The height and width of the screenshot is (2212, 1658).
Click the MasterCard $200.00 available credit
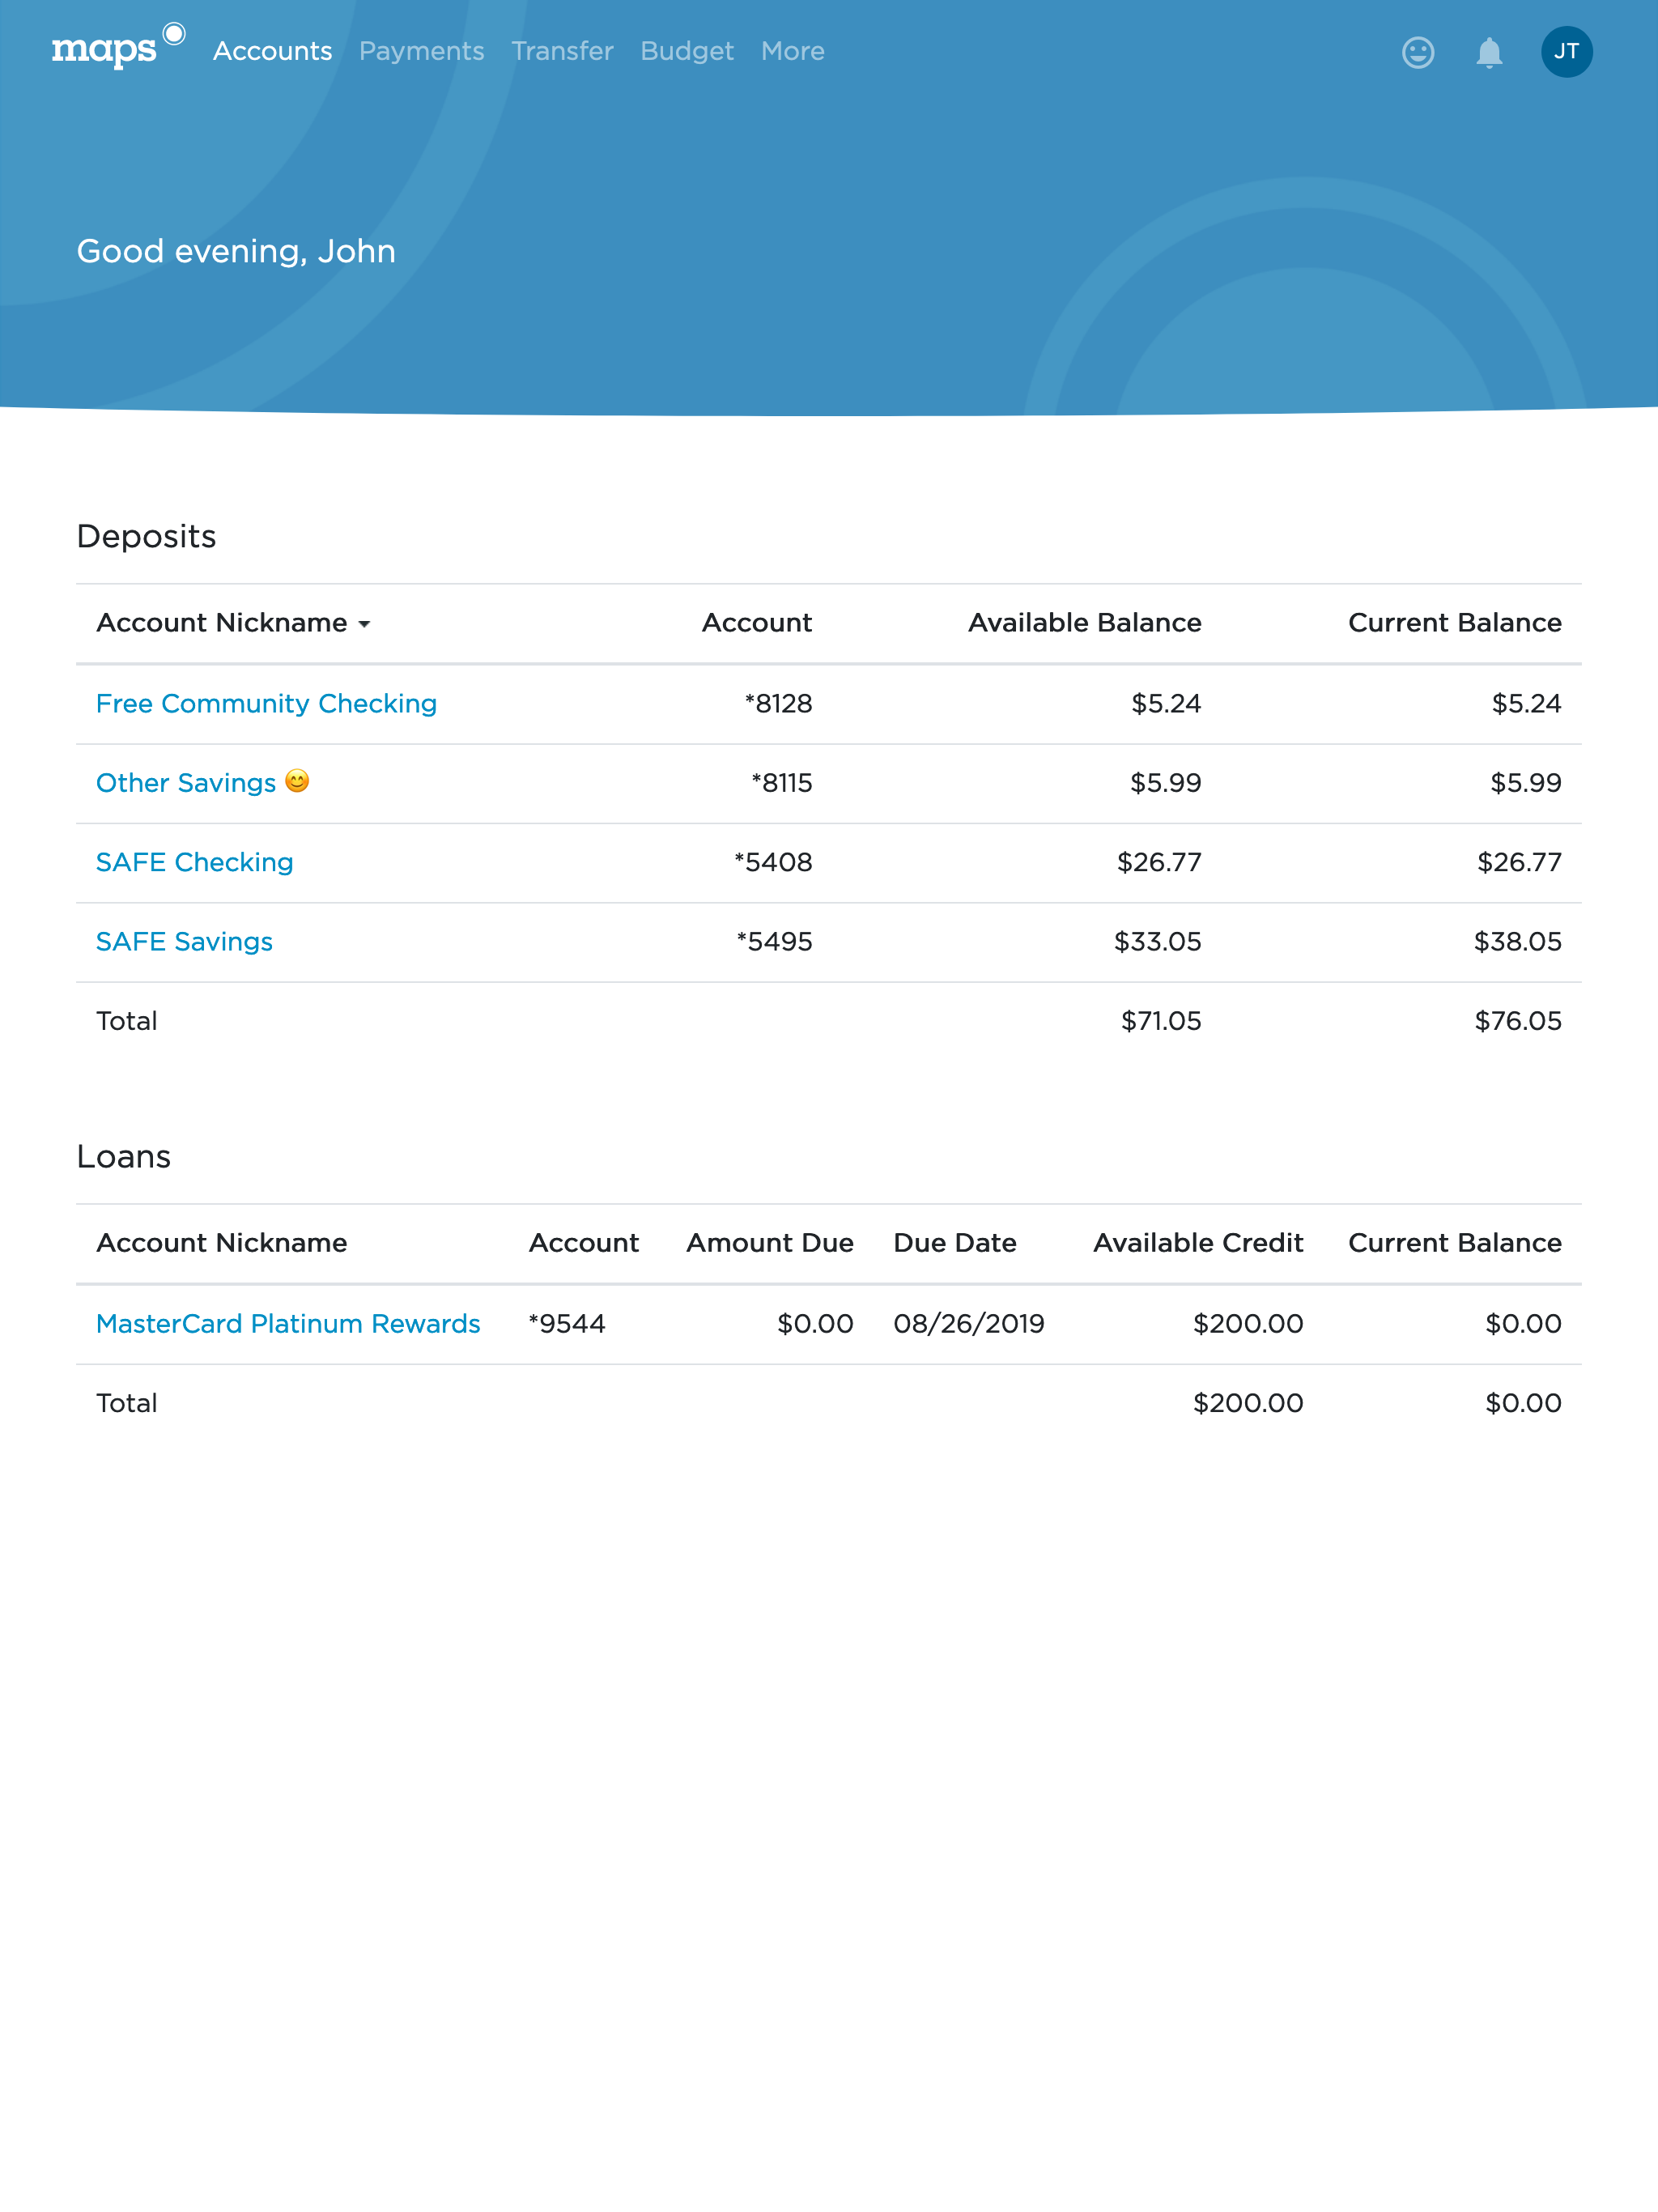pos(1248,1323)
